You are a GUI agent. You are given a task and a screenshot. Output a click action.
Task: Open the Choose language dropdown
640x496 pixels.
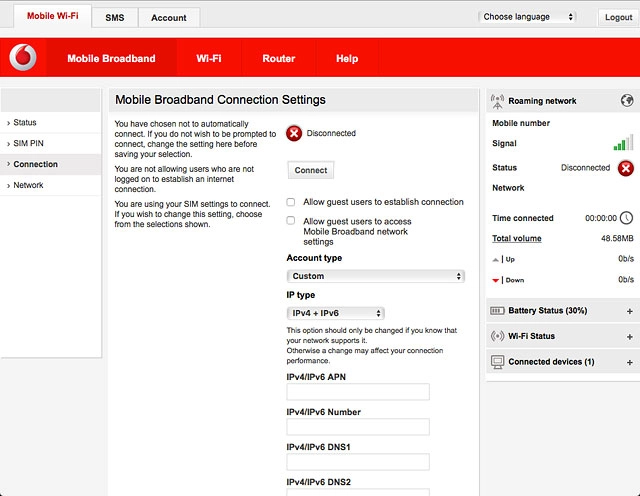pos(528,17)
